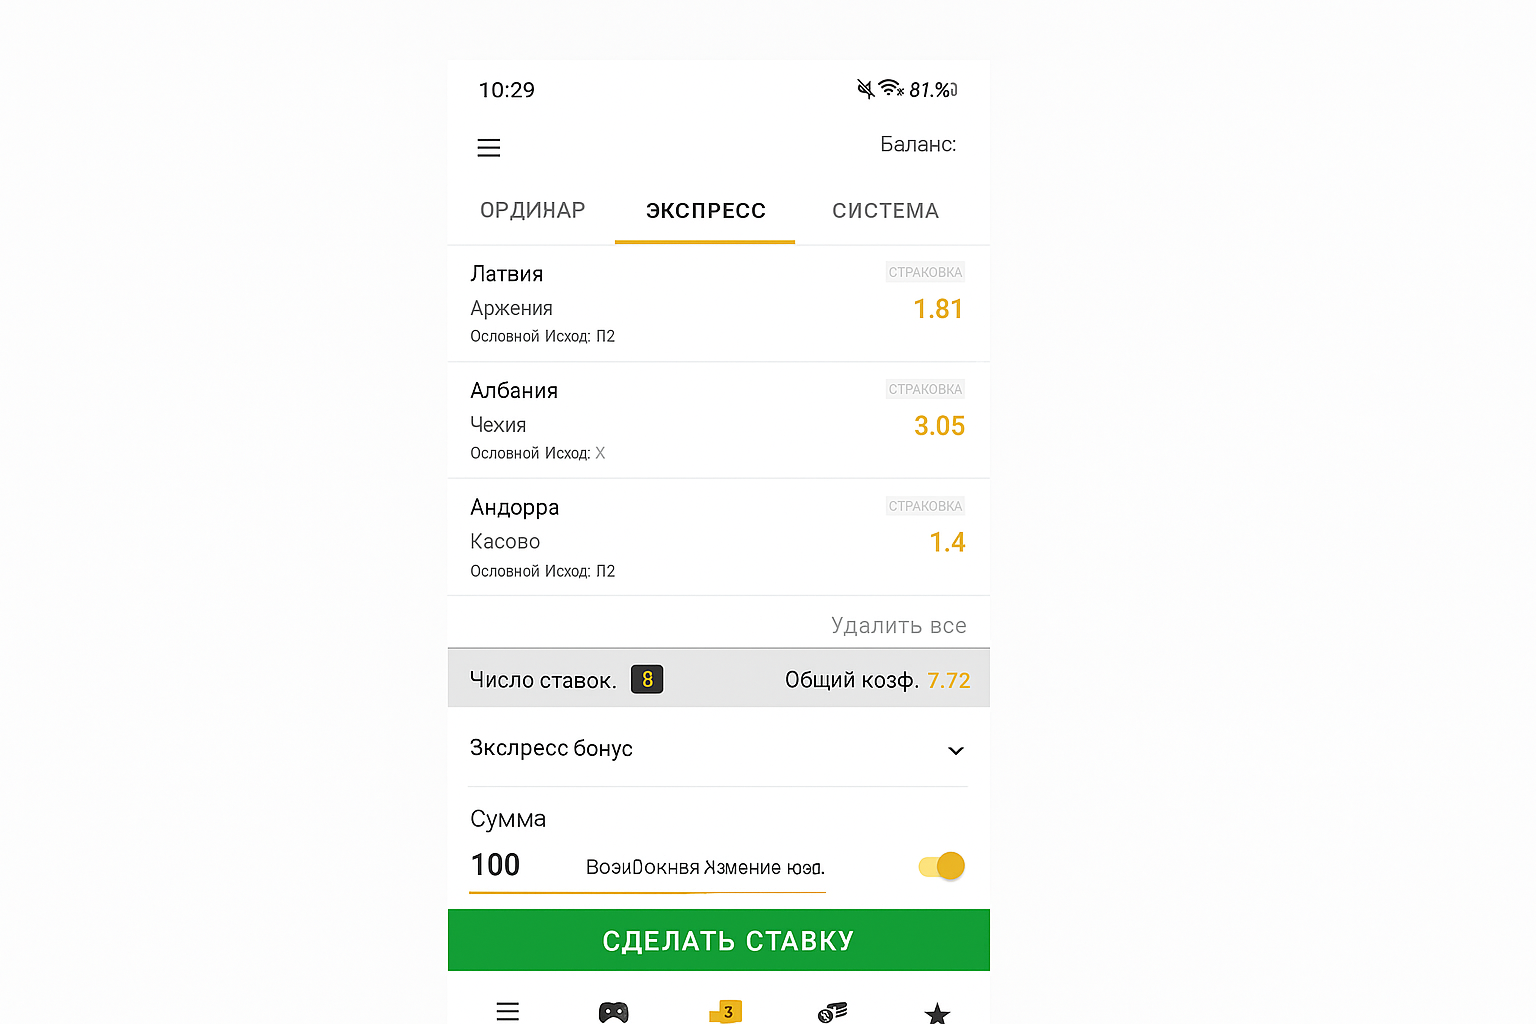Tap the coins icon in bottom bar
The image size is (1536, 1024).
(x=832, y=1012)
